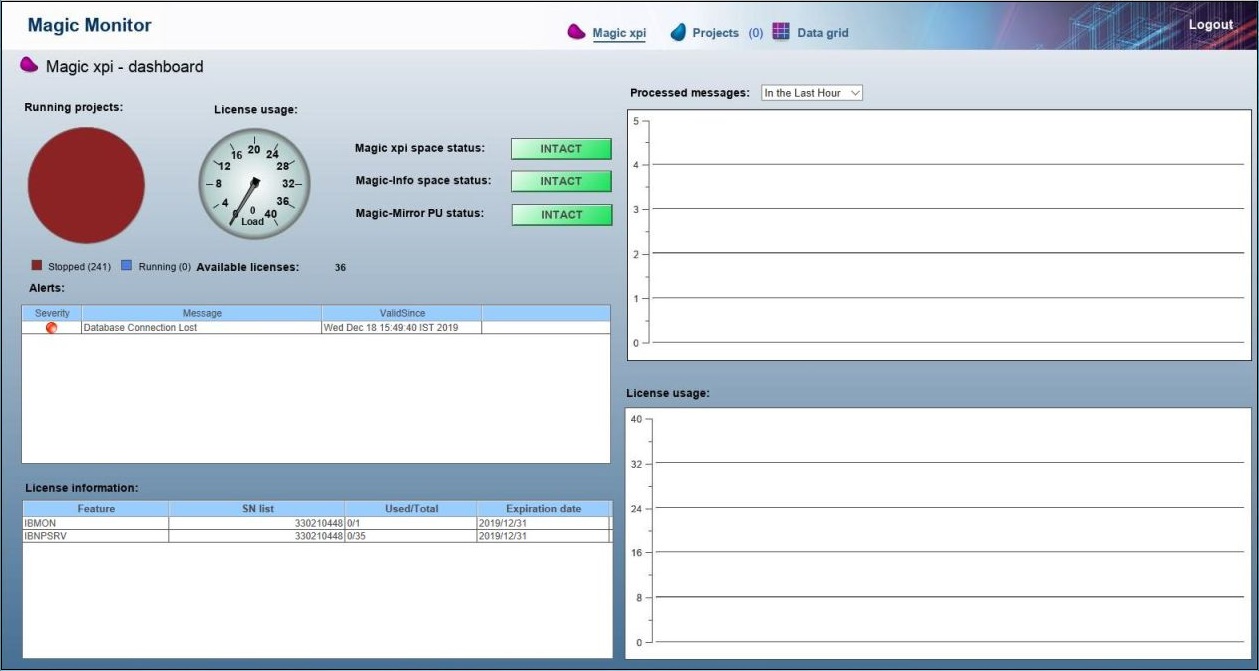Click the Magic-Mirror PU status INTACT button
This screenshot has height=671, width=1259.
pyautogui.click(x=561, y=214)
